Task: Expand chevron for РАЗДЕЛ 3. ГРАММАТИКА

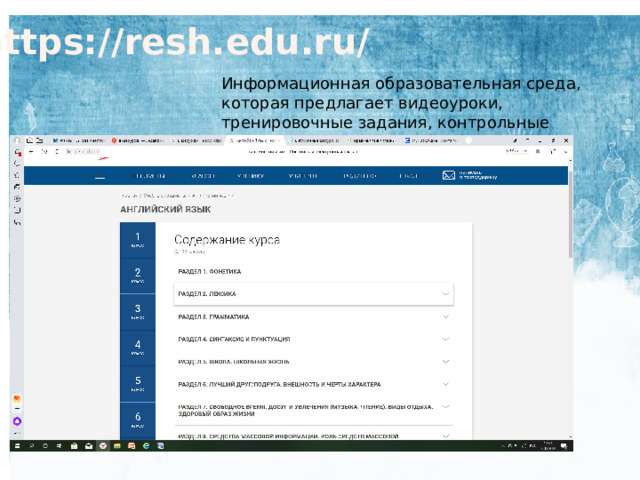Action: (x=446, y=316)
